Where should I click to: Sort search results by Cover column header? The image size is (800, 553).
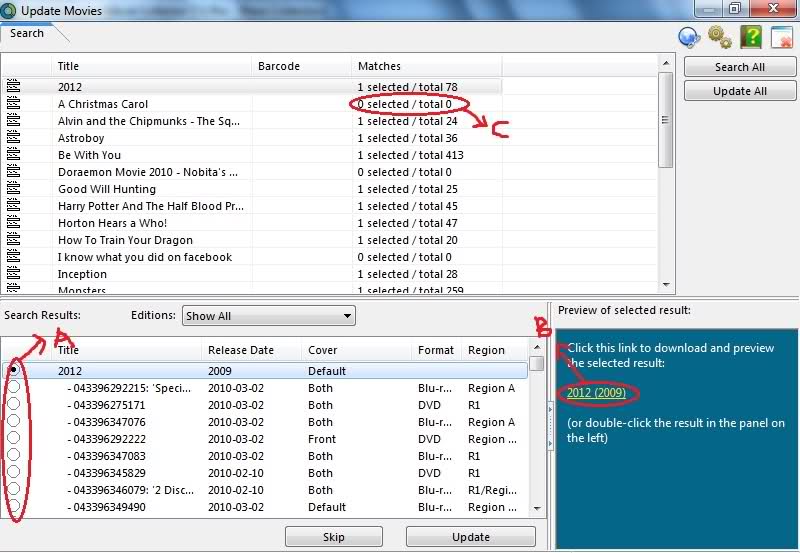[356, 350]
